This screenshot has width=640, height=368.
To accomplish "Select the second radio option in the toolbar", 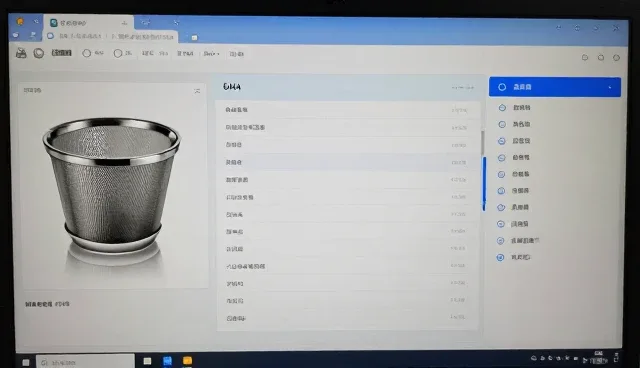I will pyautogui.click(x=118, y=53).
